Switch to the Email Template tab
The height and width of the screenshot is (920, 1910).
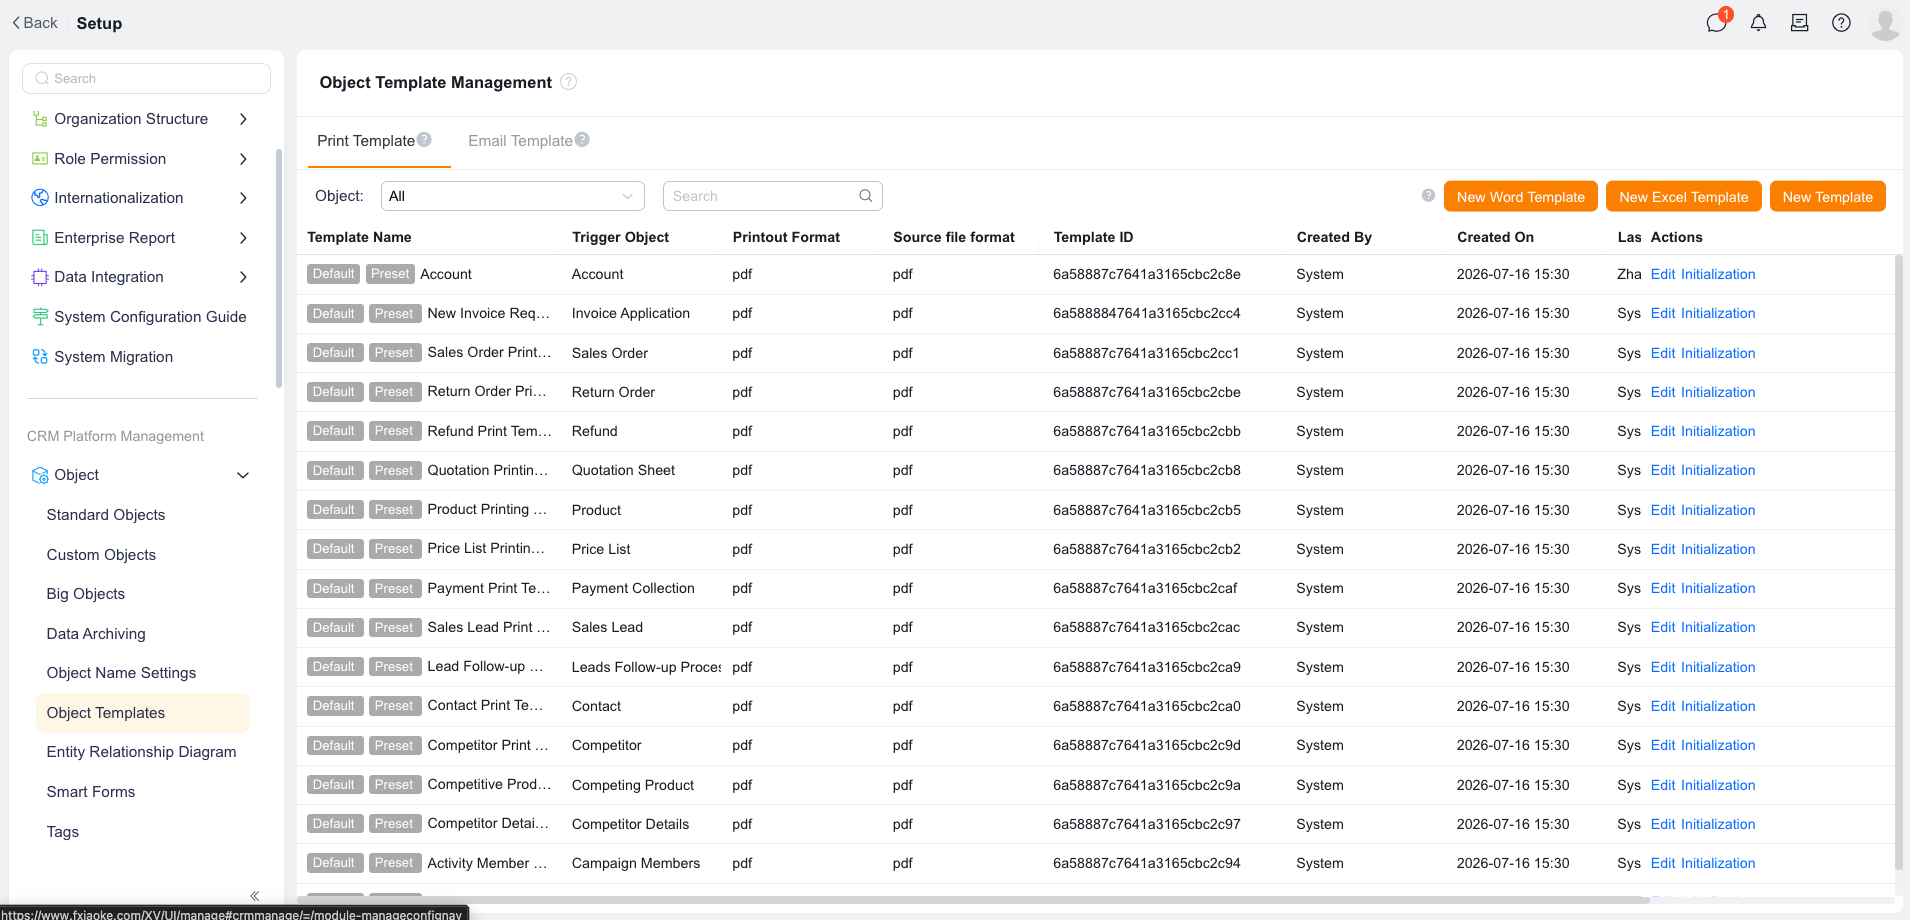520,141
